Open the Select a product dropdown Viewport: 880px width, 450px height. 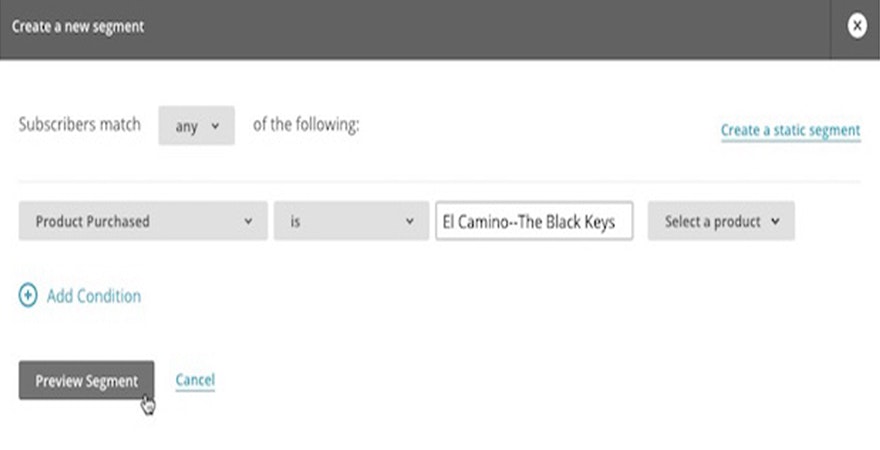[x=721, y=221]
